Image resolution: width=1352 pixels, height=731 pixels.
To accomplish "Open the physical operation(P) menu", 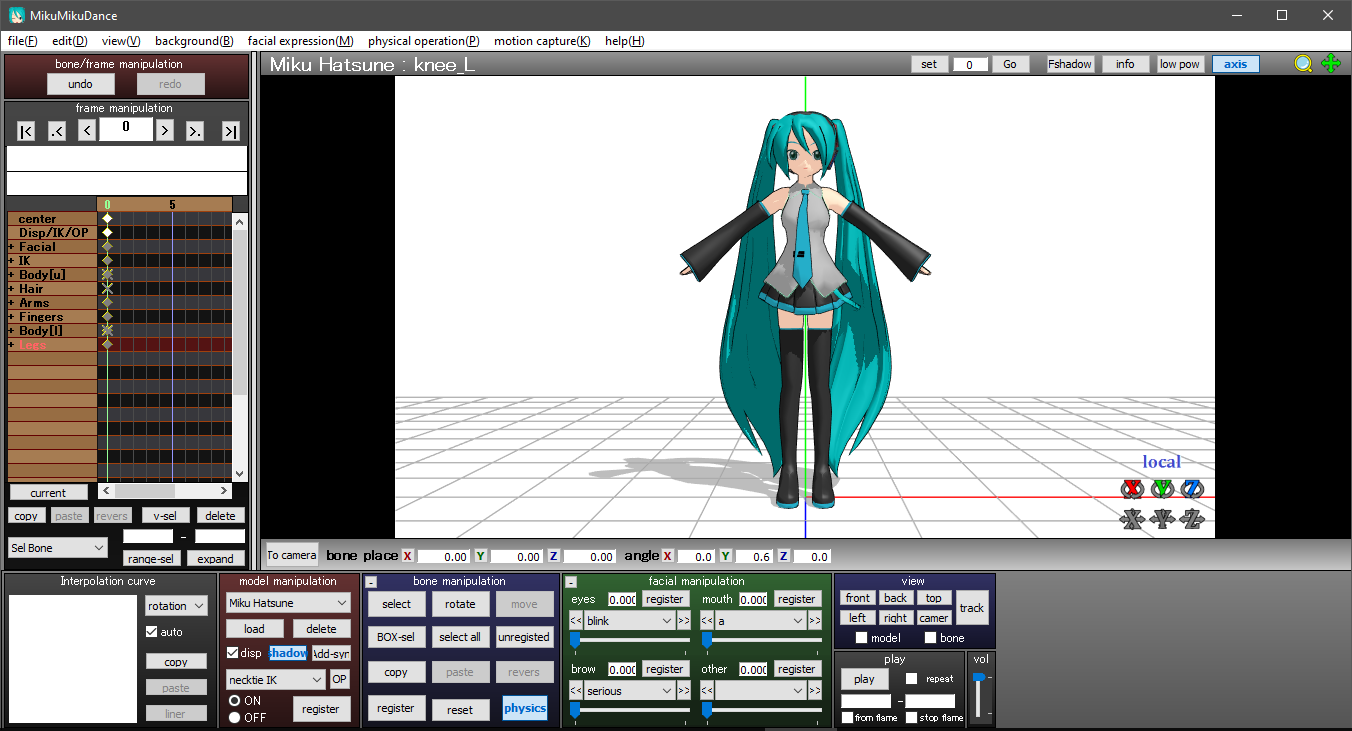I will click(x=423, y=41).
